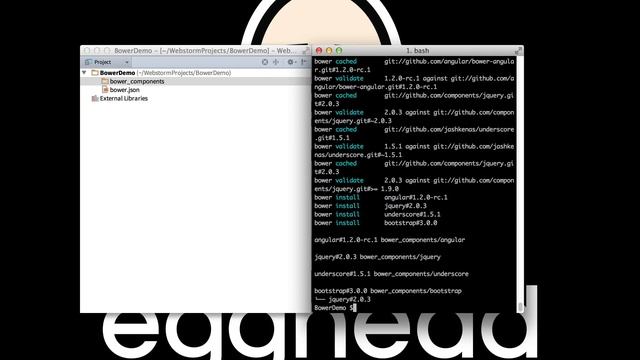Click the bash terminal fullscreen arrows icon
This screenshot has height=360, width=640.
point(518,51)
